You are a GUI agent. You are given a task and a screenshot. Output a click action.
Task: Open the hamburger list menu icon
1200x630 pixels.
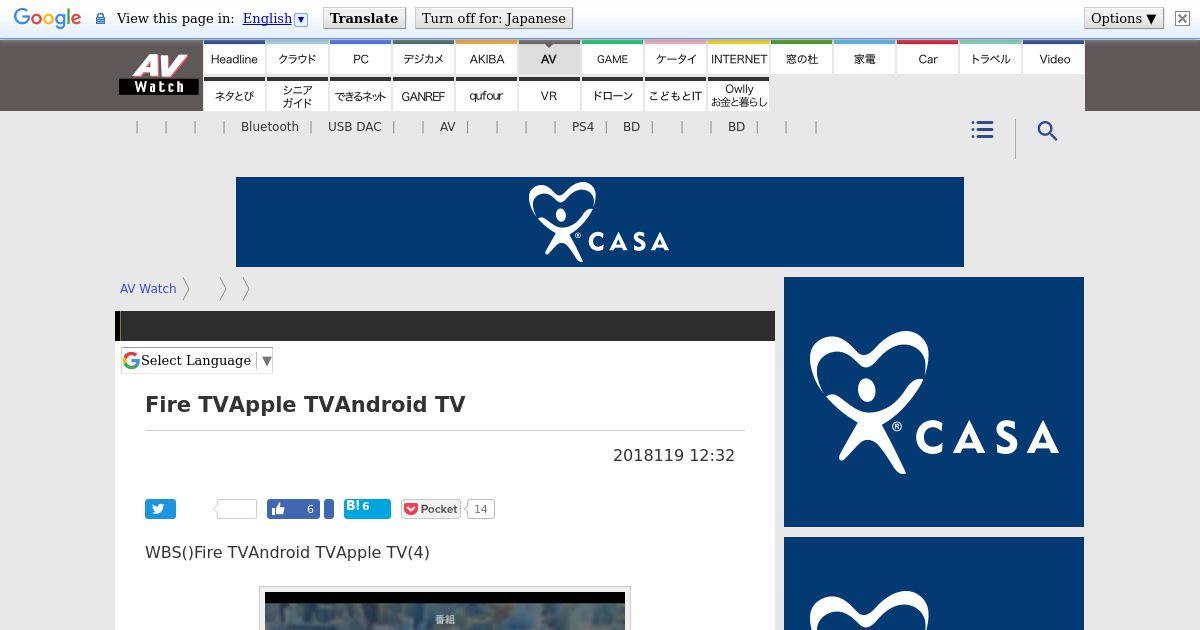coord(982,130)
